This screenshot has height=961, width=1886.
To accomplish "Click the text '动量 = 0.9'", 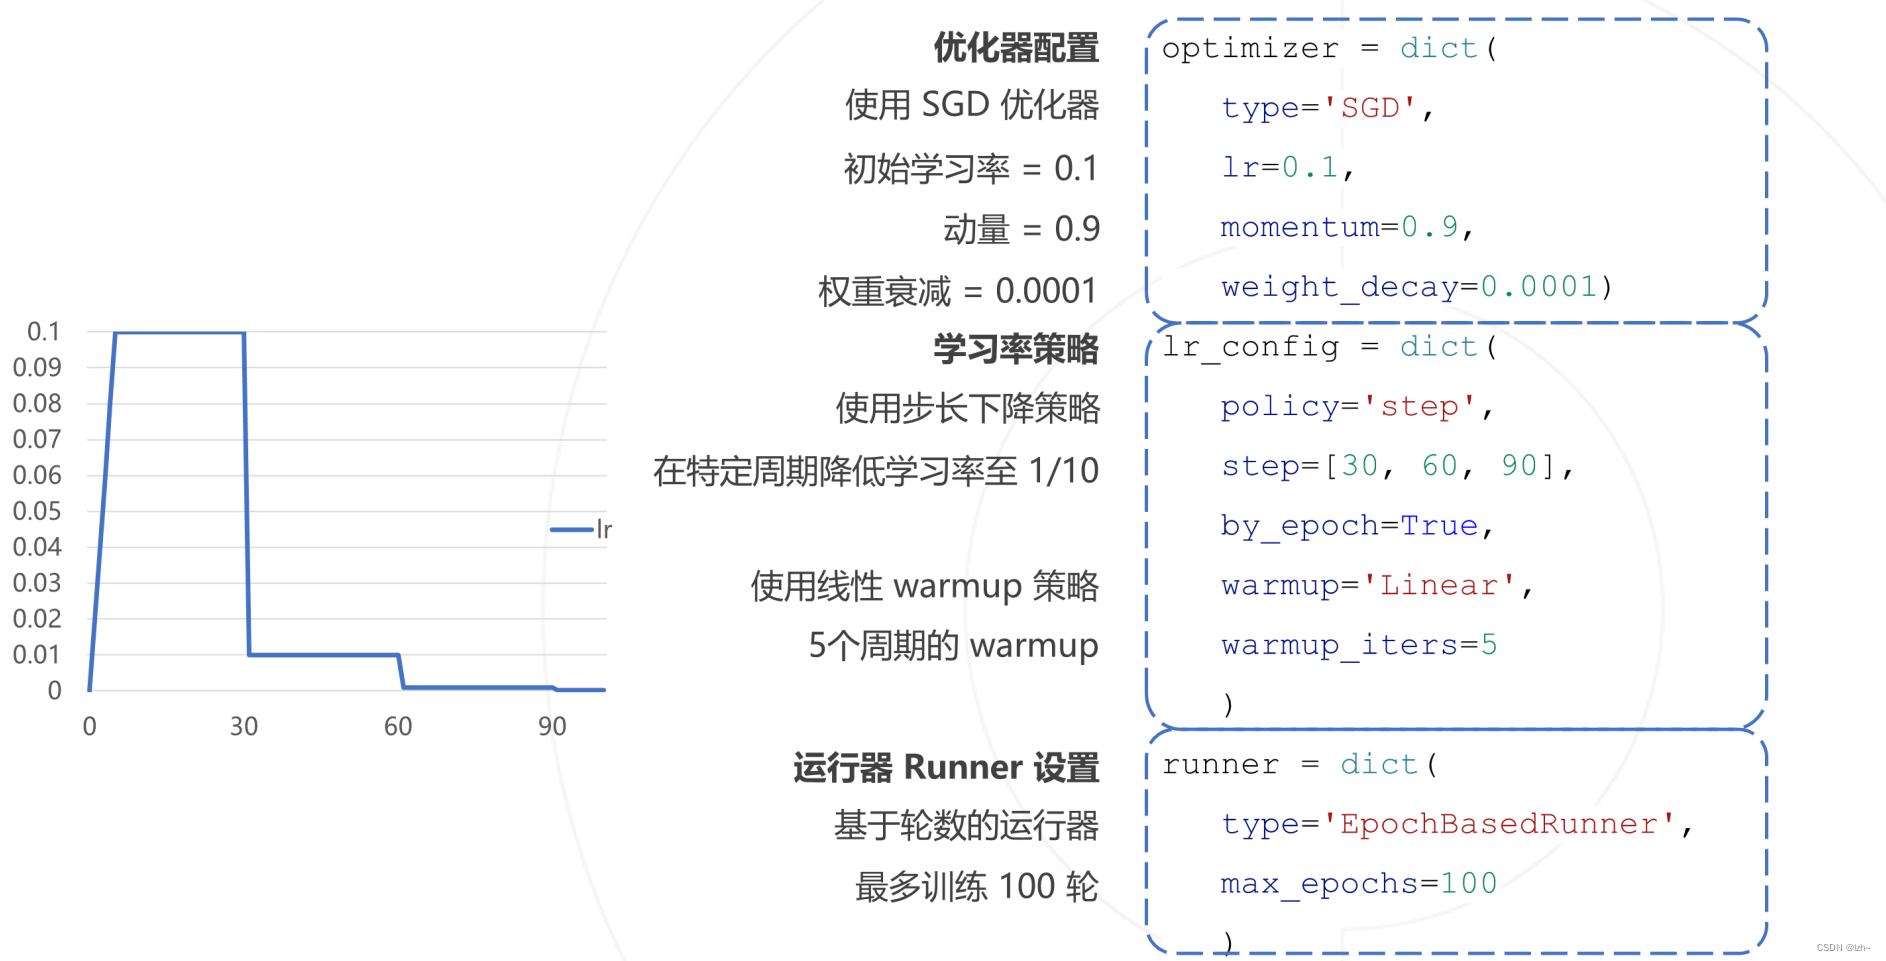I will [x=1021, y=229].
